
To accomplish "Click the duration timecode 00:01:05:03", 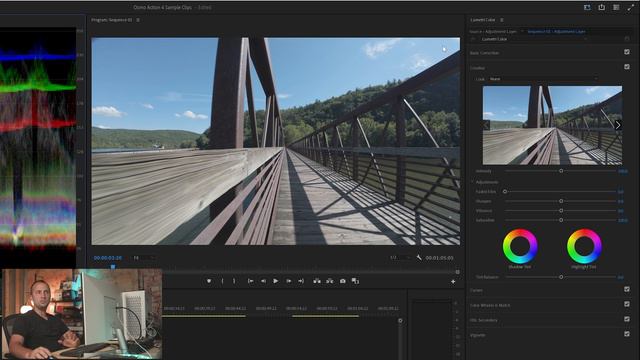I will (x=439, y=258).
